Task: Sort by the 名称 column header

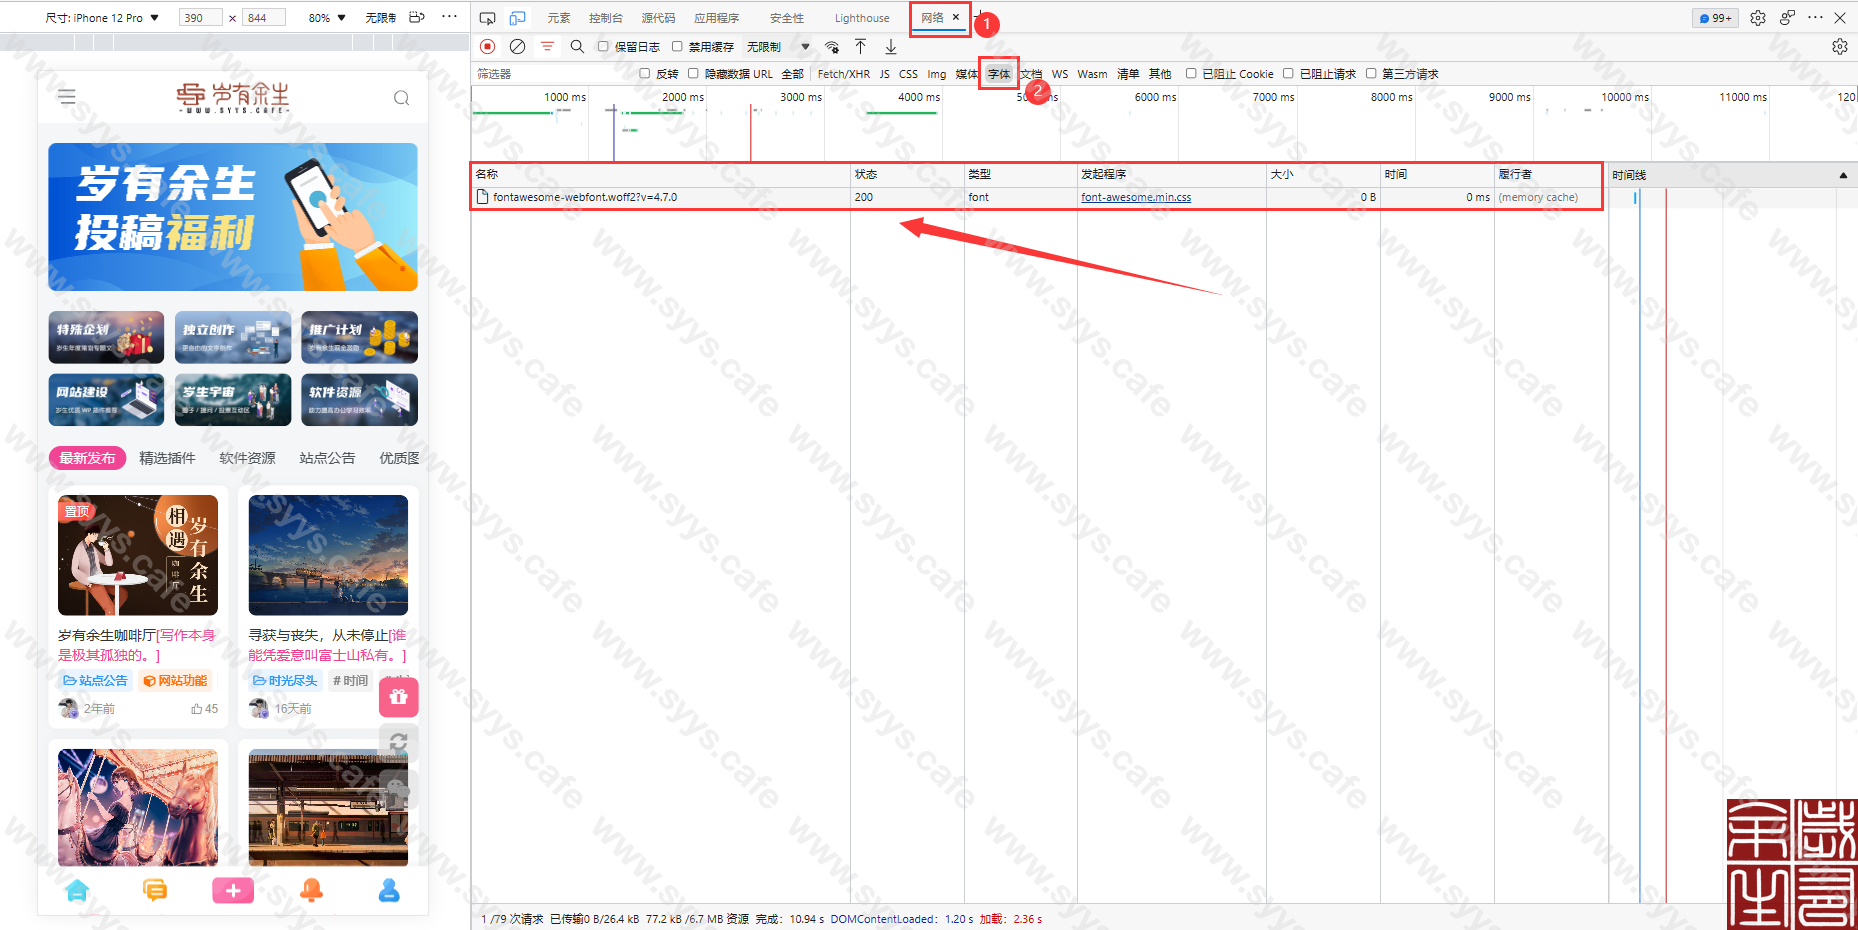Action: 661,174
